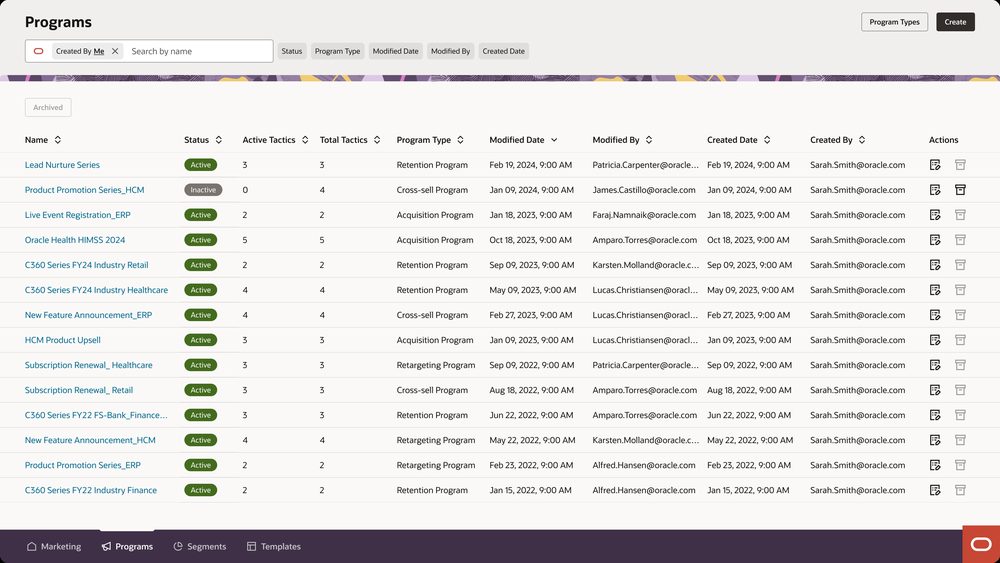This screenshot has height=563, width=1000.
Task: Edit the Live Event Registration_ERP program
Action: [935, 215]
